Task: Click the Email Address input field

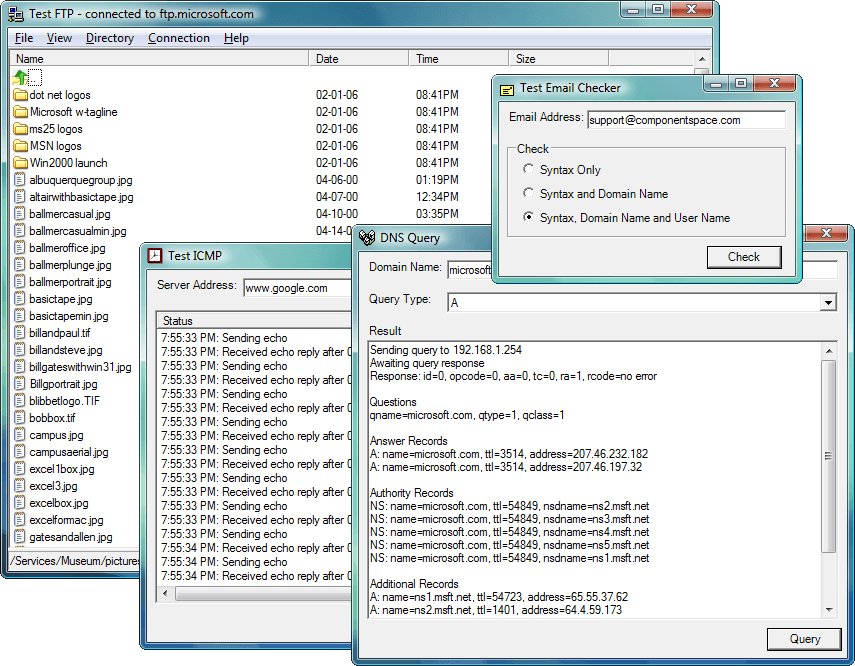Action: pos(687,120)
